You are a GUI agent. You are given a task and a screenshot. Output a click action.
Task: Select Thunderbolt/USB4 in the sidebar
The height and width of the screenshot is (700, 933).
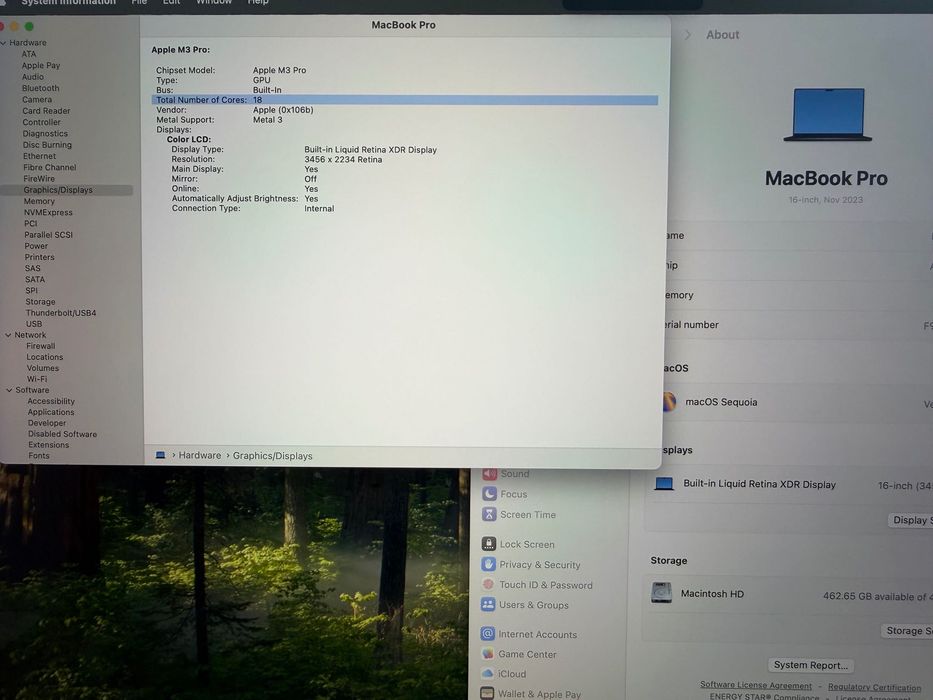tap(61, 312)
